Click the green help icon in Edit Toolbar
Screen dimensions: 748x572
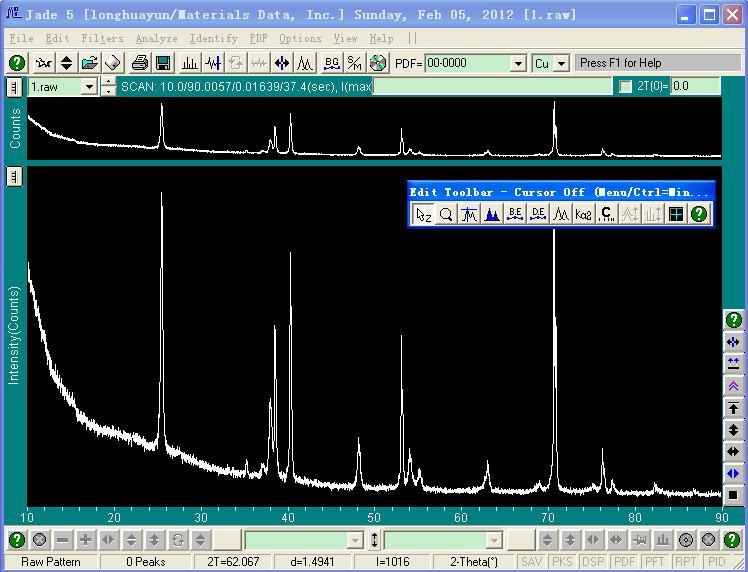pyautogui.click(x=699, y=214)
